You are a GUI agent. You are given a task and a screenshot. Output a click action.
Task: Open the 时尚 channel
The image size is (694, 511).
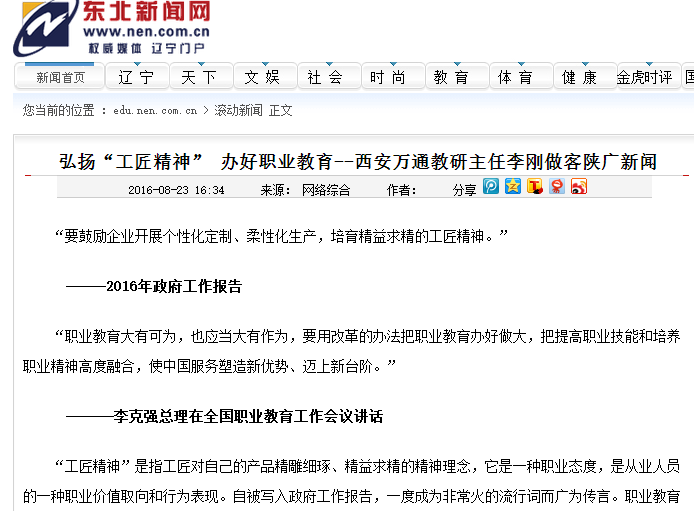(x=388, y=77)
